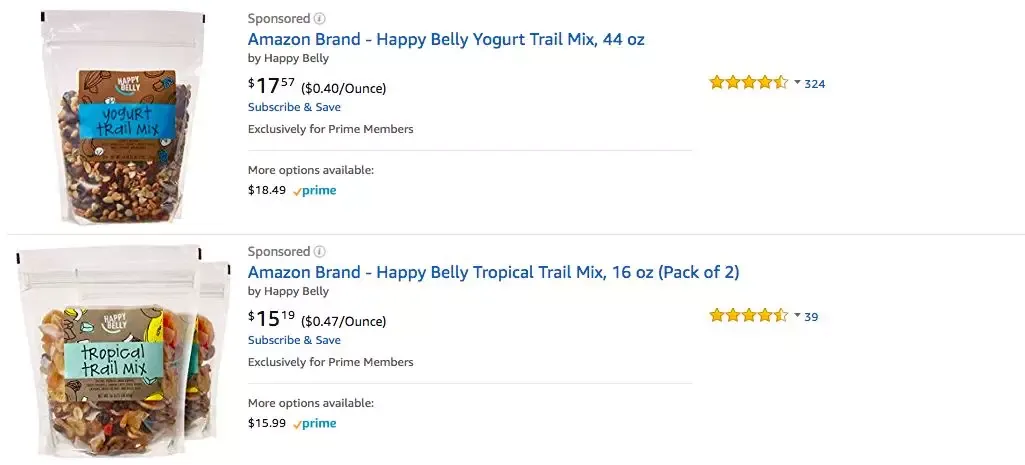
Task: Select the $15.99 more options price
Action: 266,424
